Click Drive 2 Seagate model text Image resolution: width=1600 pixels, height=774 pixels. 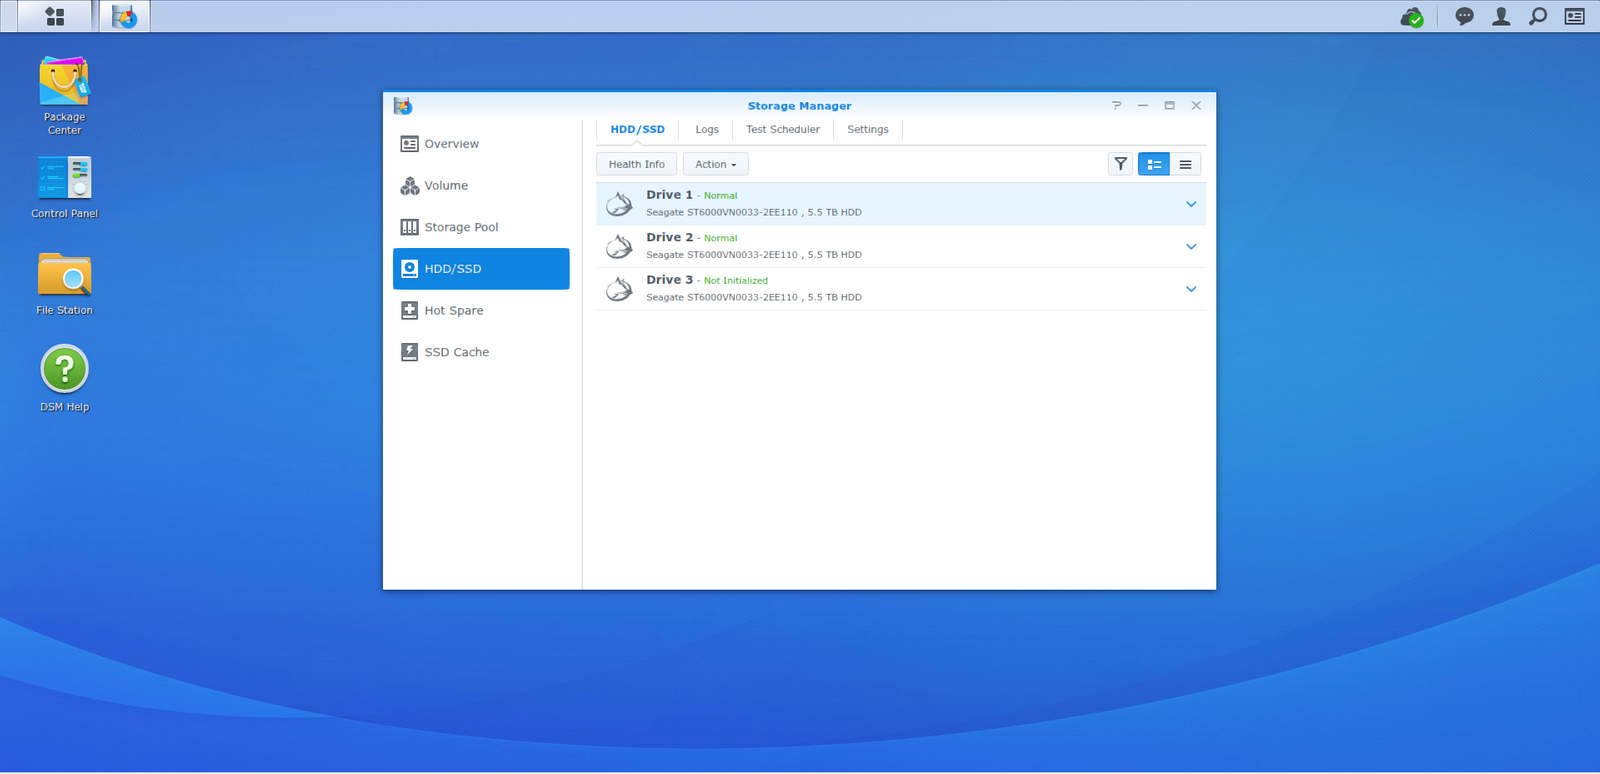tap(754, 255)
